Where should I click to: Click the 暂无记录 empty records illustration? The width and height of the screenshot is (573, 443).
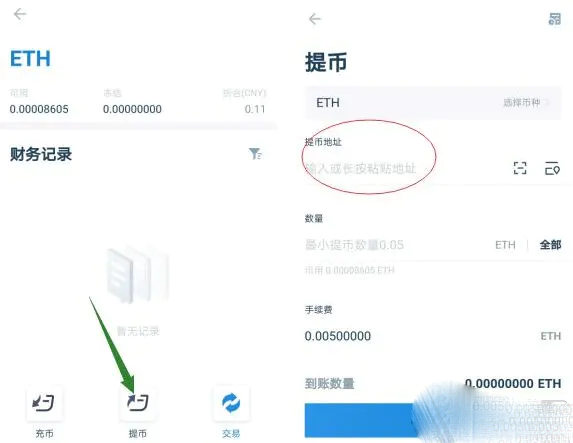138,275
